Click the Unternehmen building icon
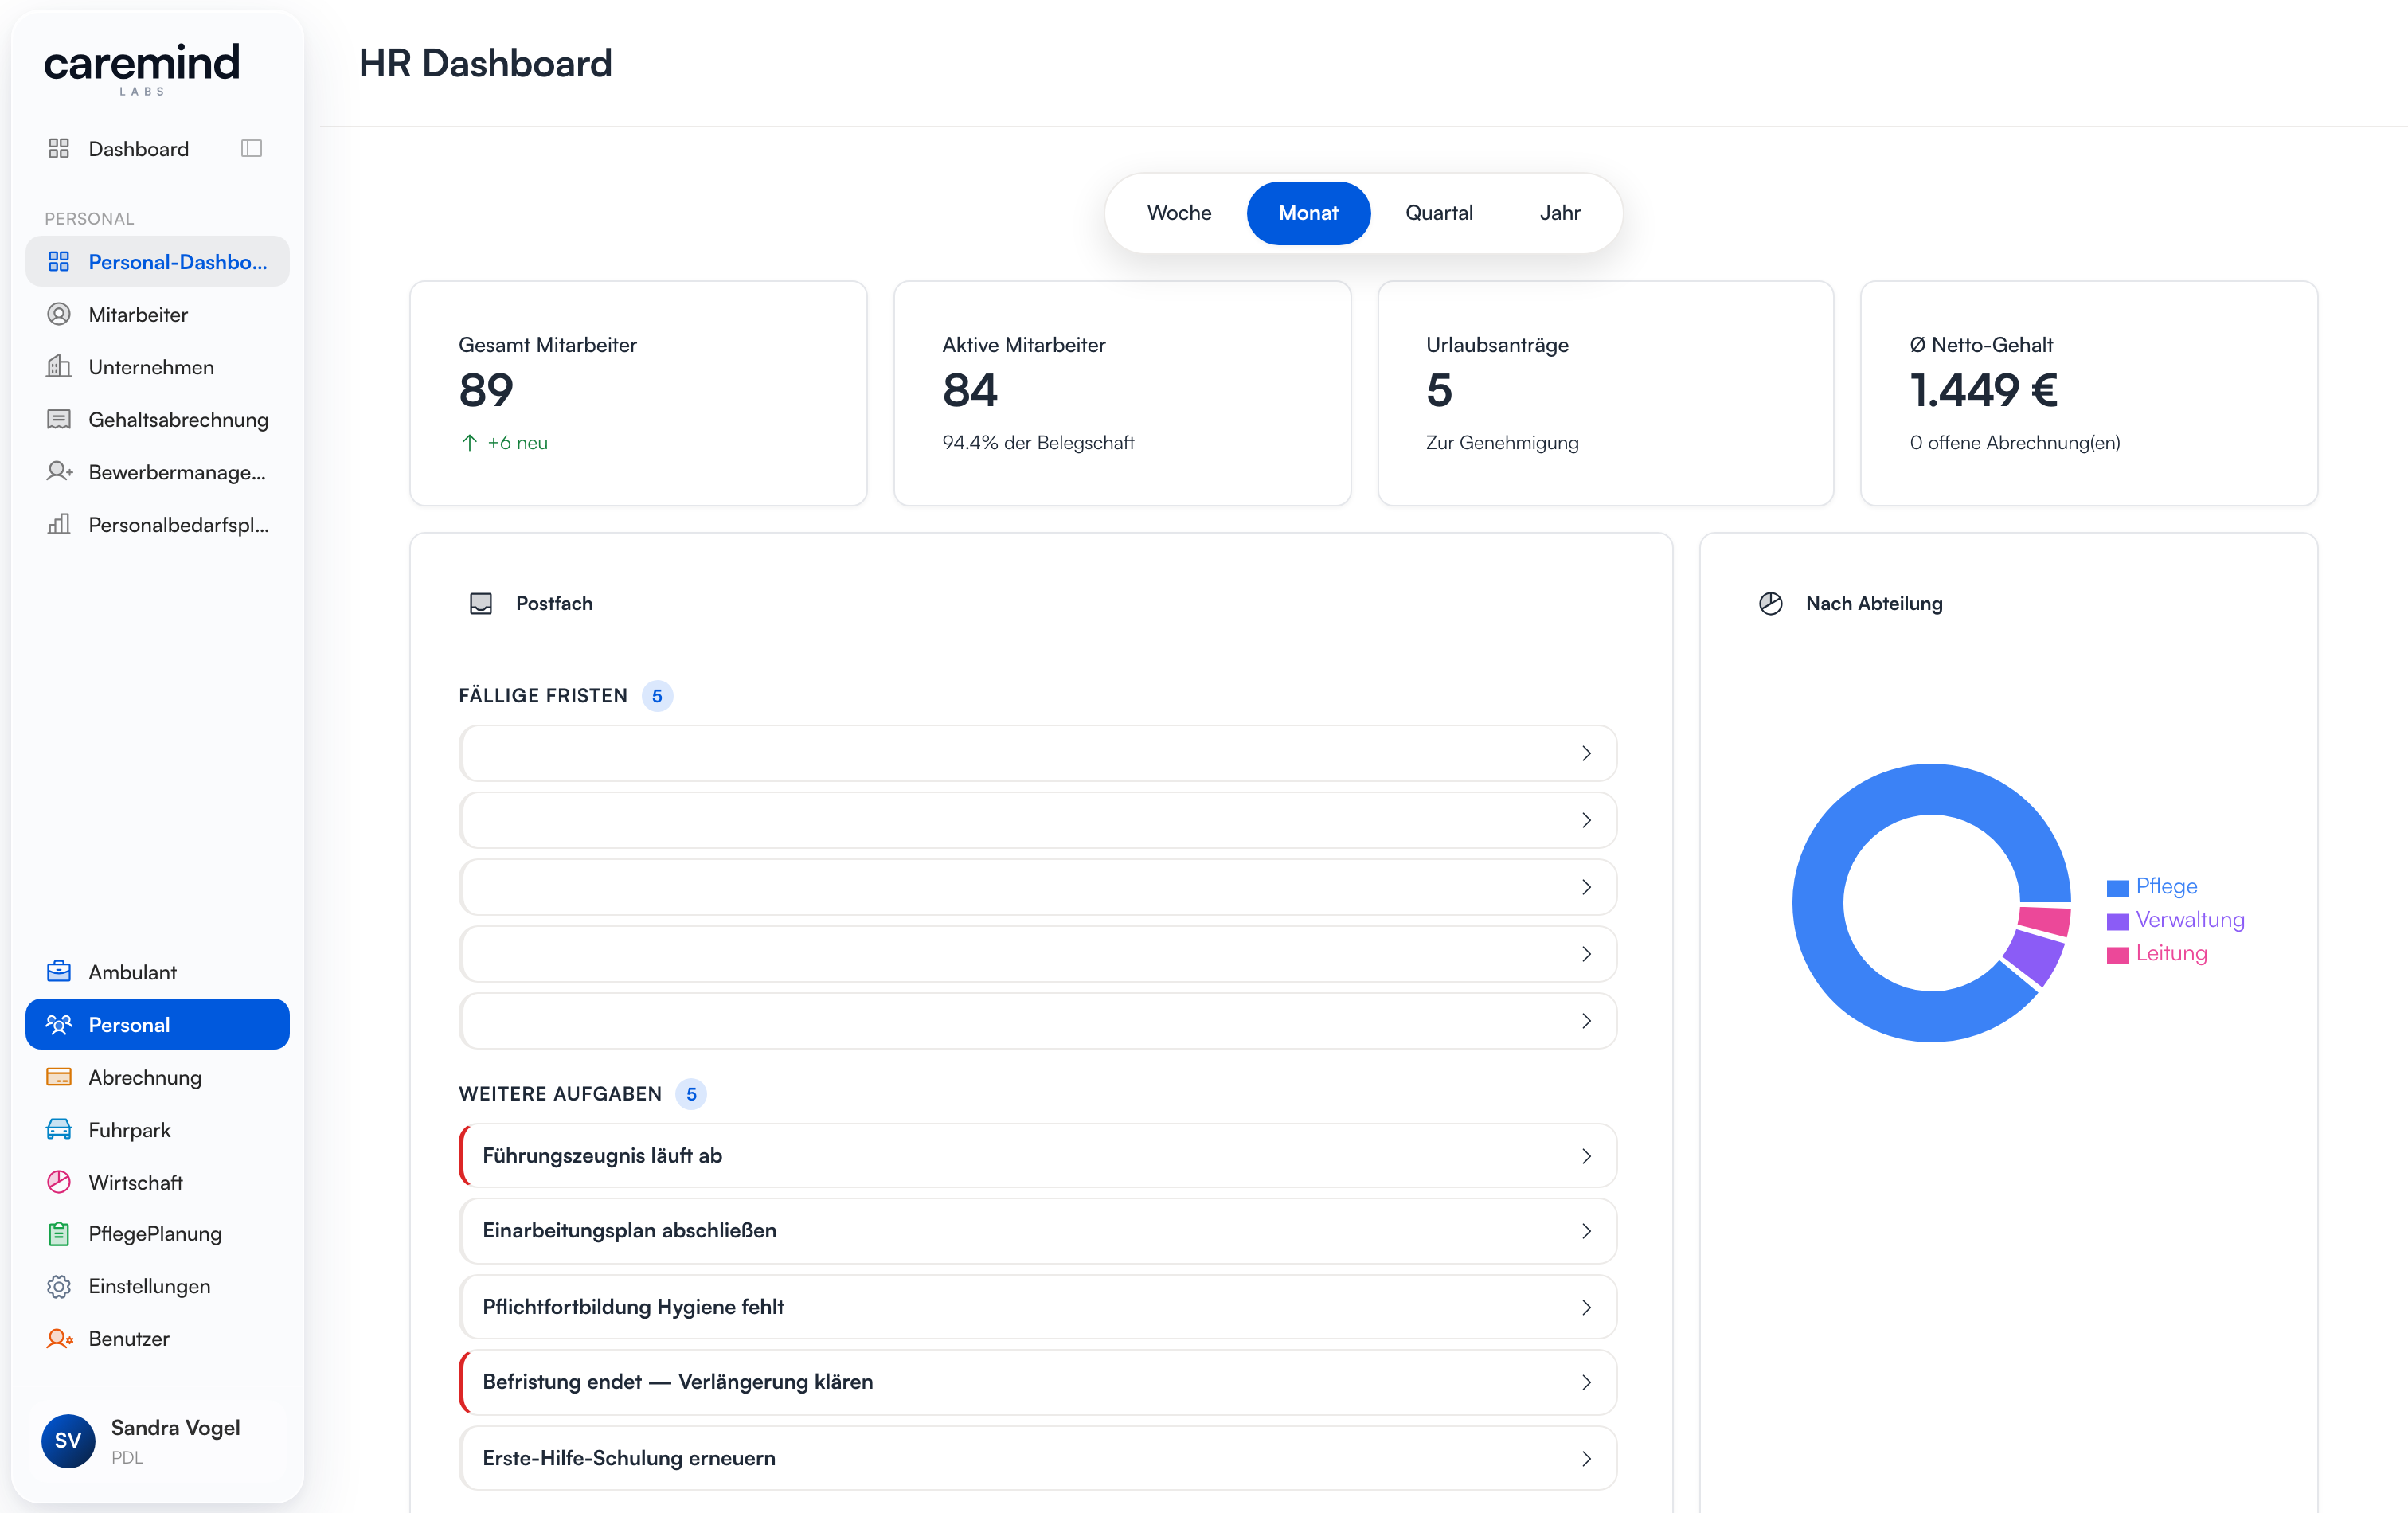Image resolution: width=2408 pixels, height=1513 pixels. point(59,367)
